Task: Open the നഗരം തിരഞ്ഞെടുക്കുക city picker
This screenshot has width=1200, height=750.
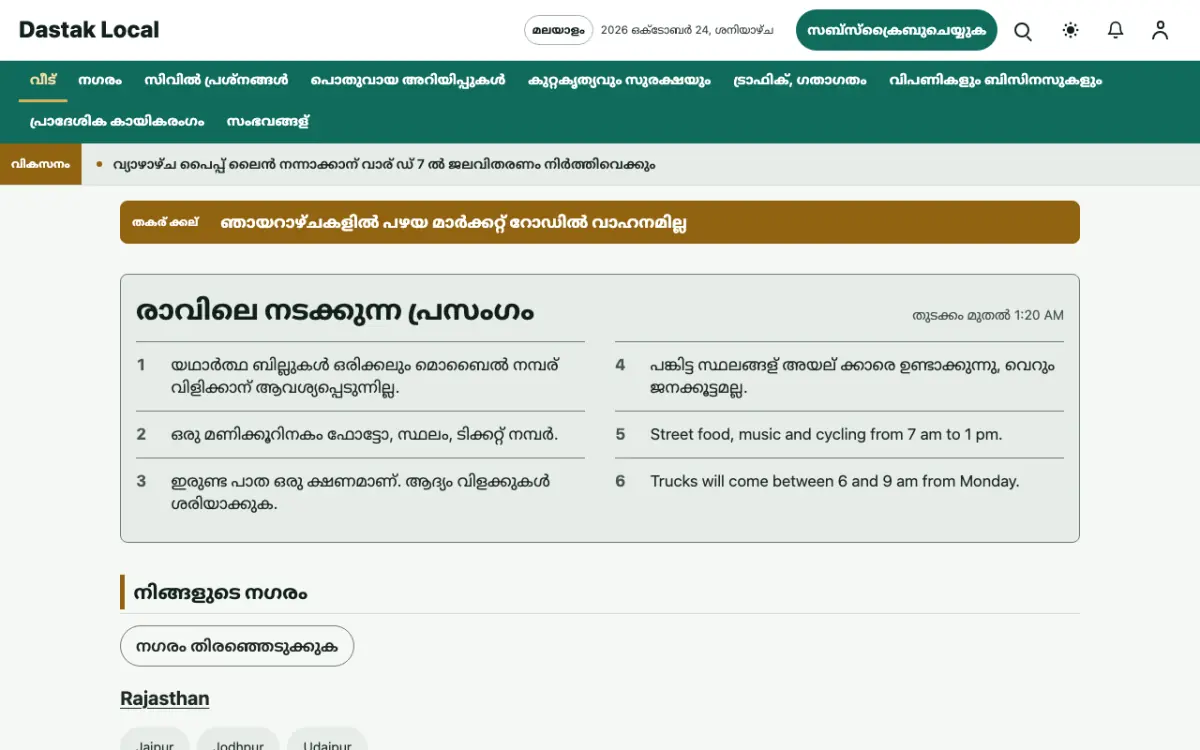Action: click(237, 646)
